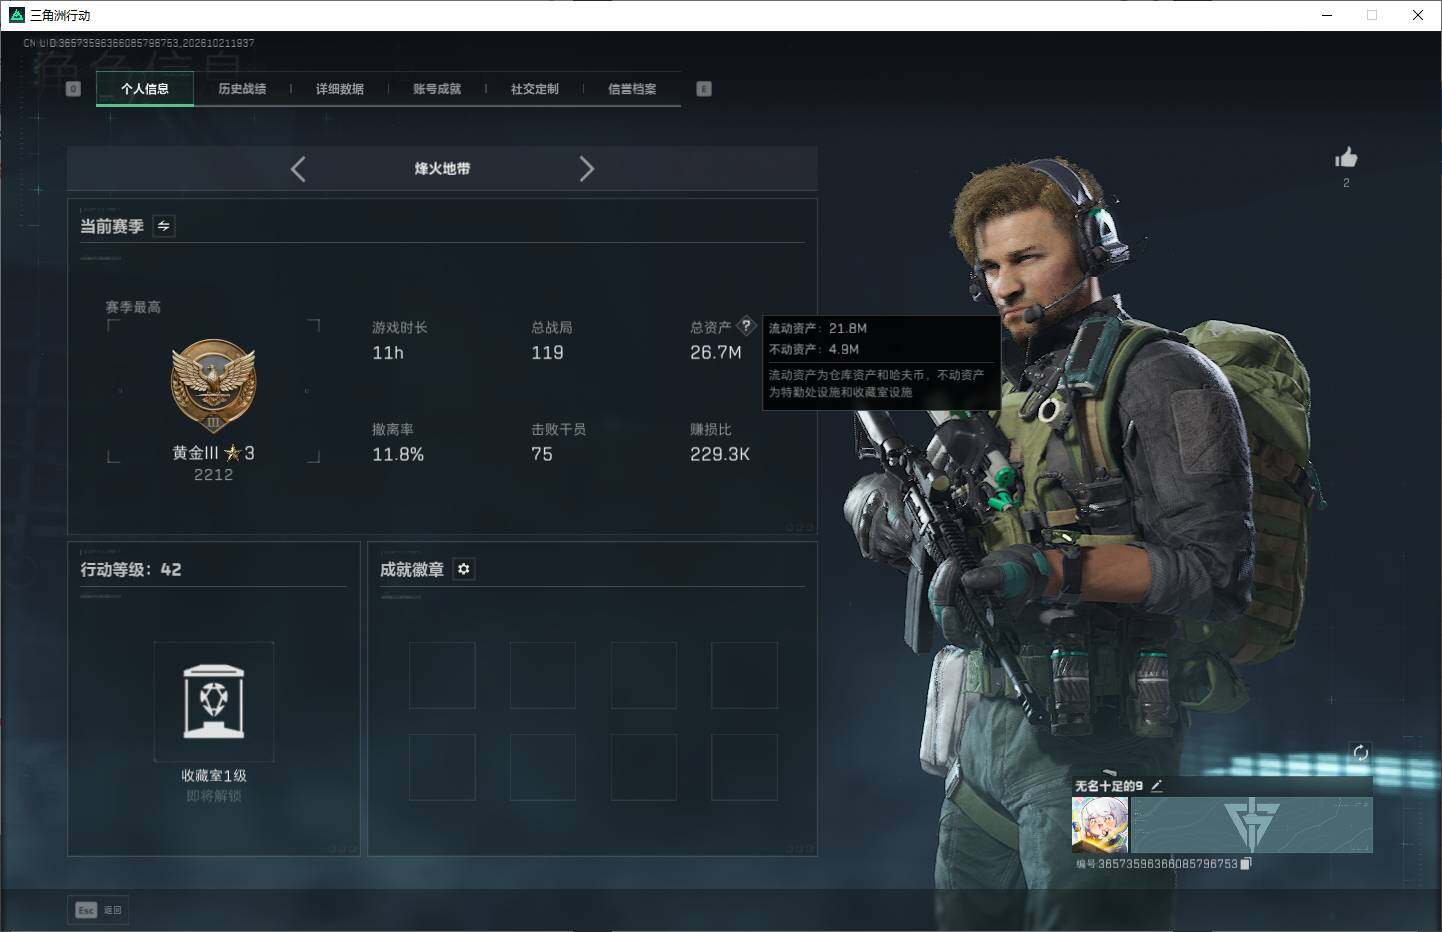The width and height of the screenshot is (1442, 932).
Task: Give a thumbs-up like to this profile
Action: tap(1346, 157)
